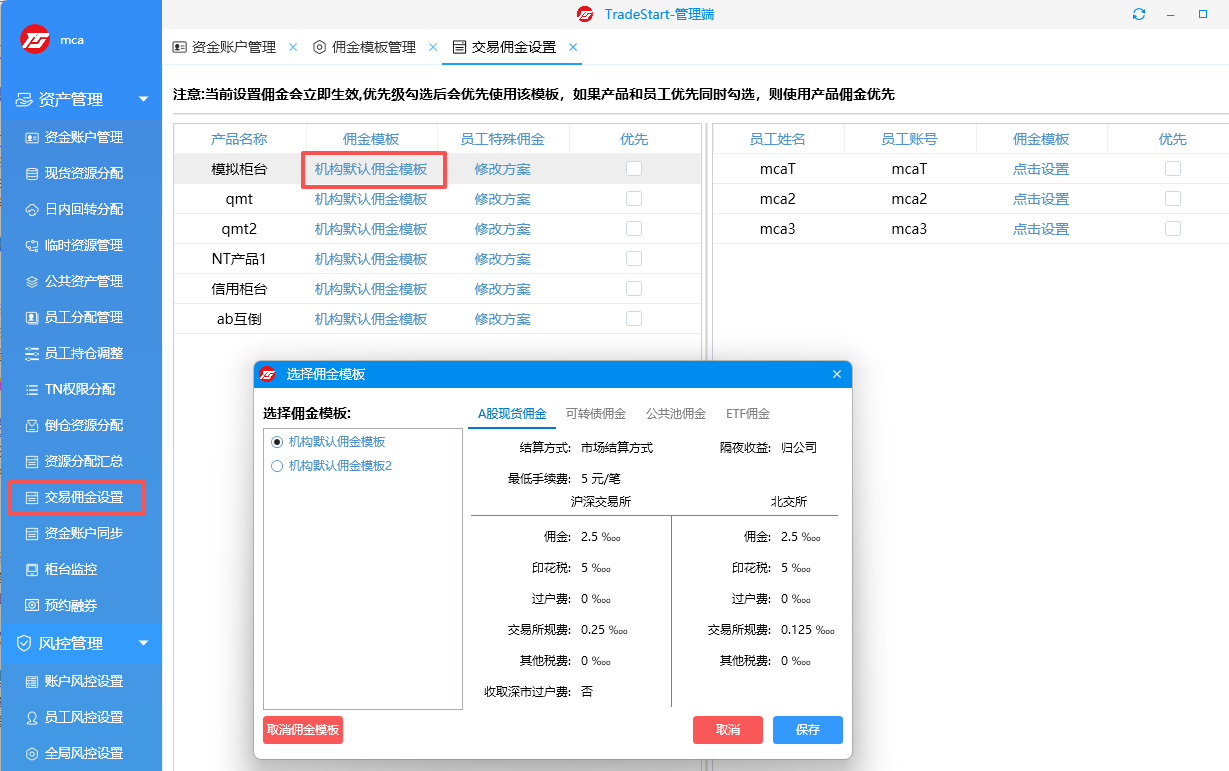Click the 日内回转分配 sidebar icon
Screen dimensions: 1229x771
pos(32,209)
